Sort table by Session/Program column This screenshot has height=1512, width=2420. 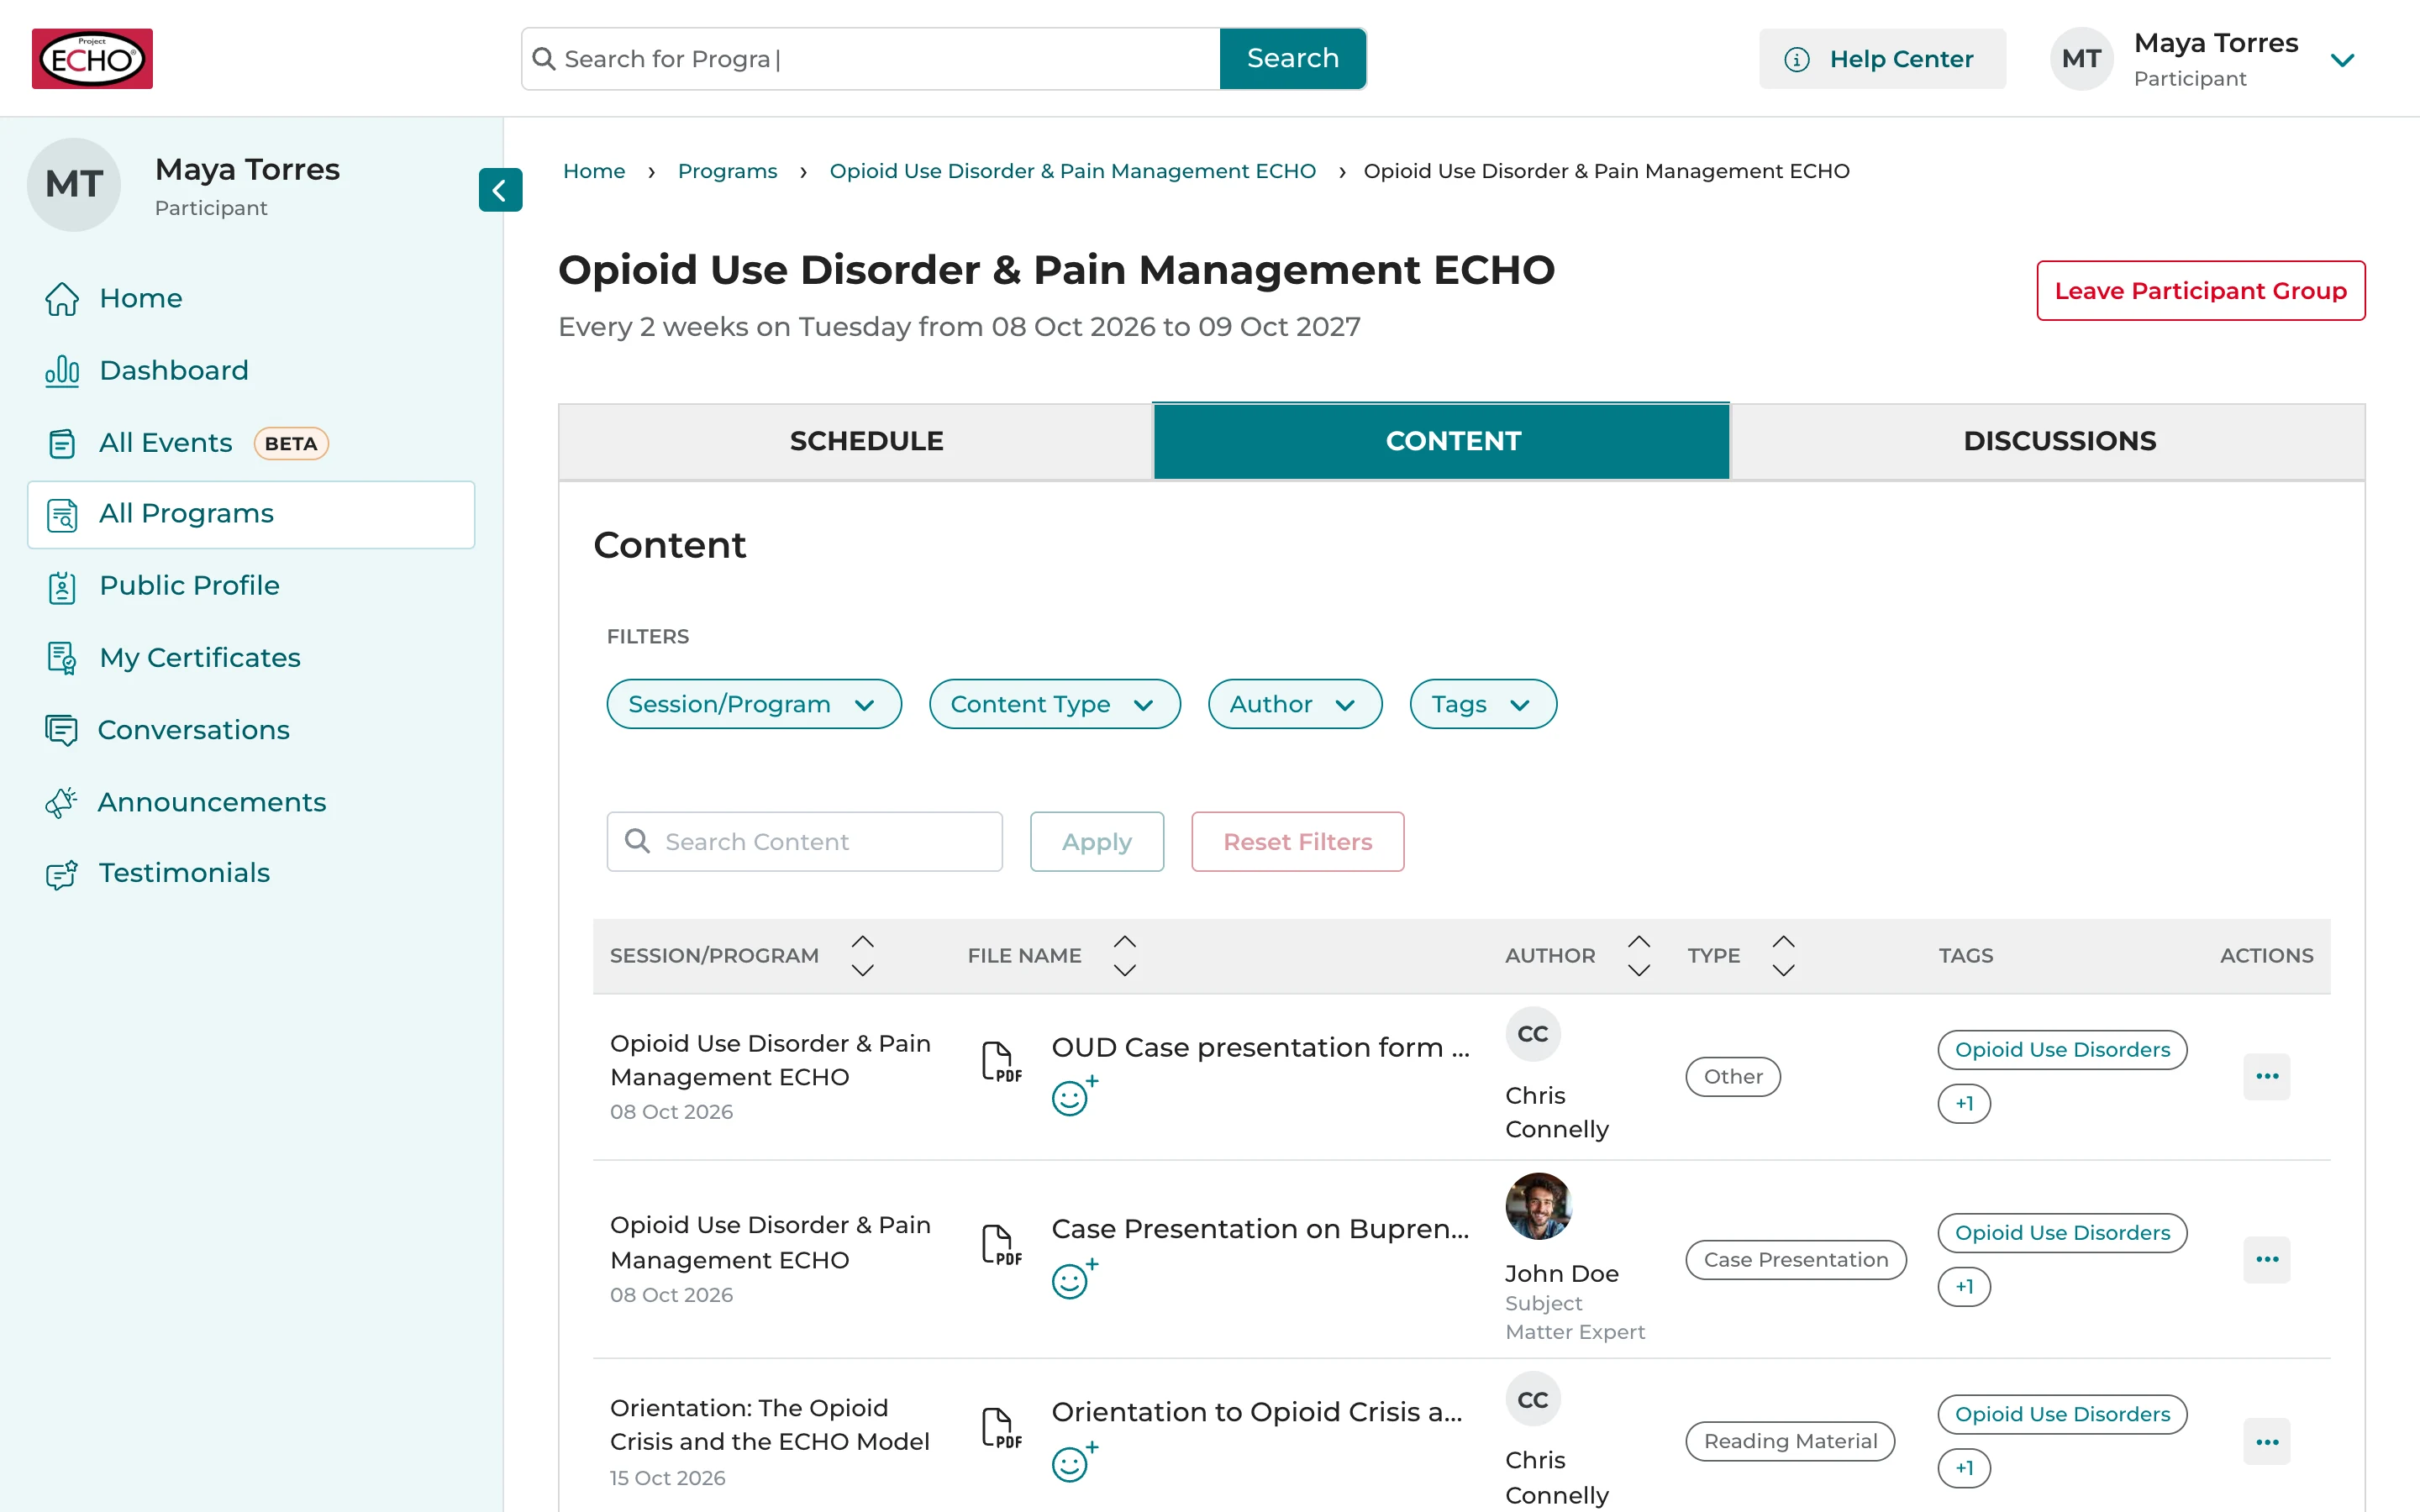862,955
